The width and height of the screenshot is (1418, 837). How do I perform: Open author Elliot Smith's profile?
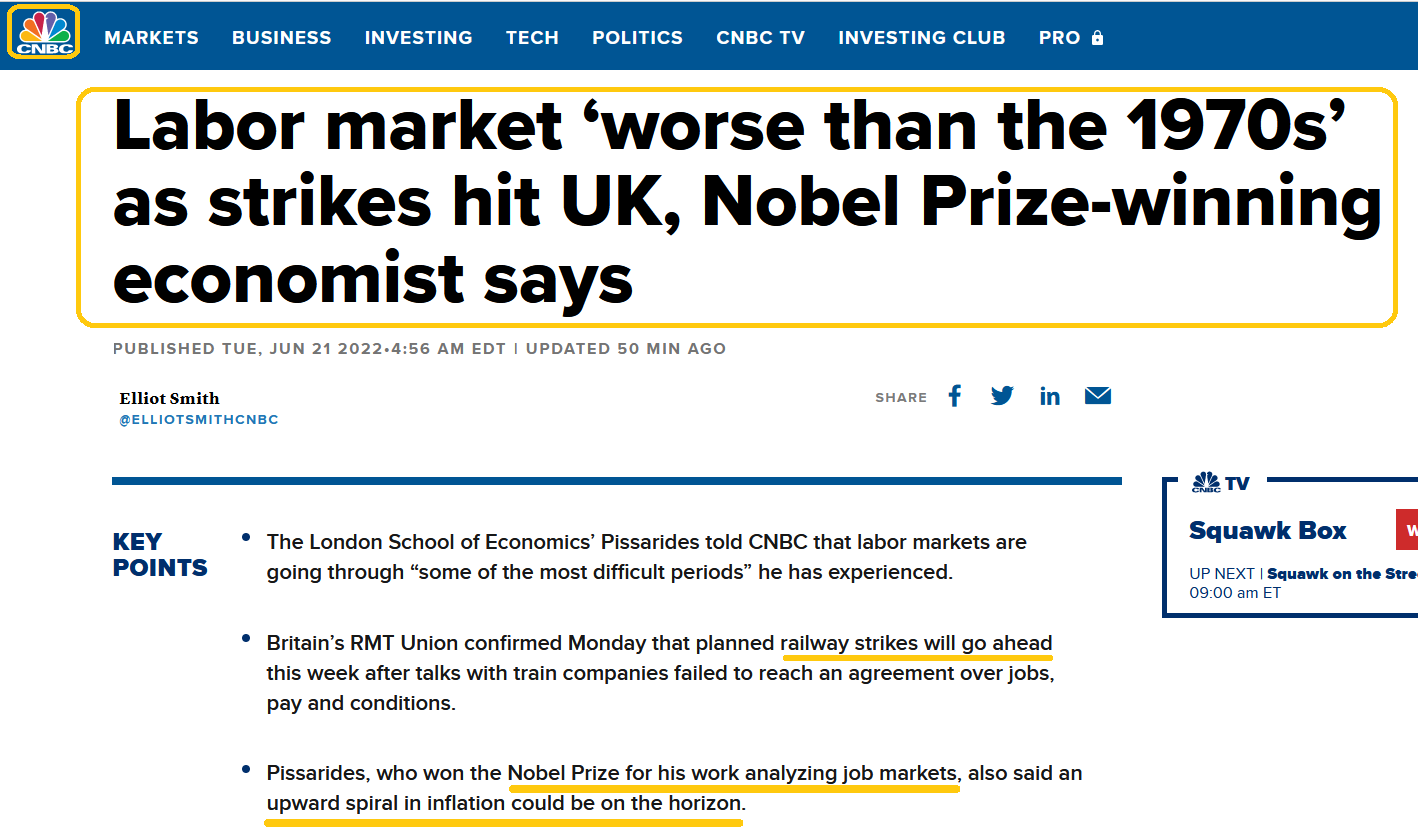[169, 398]
